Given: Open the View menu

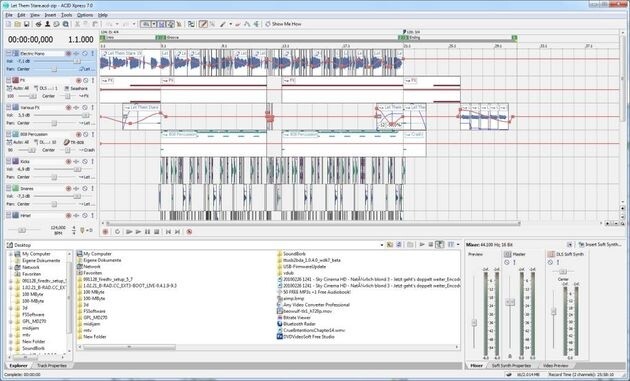Looking at the screenshot, I should point(35,15).
